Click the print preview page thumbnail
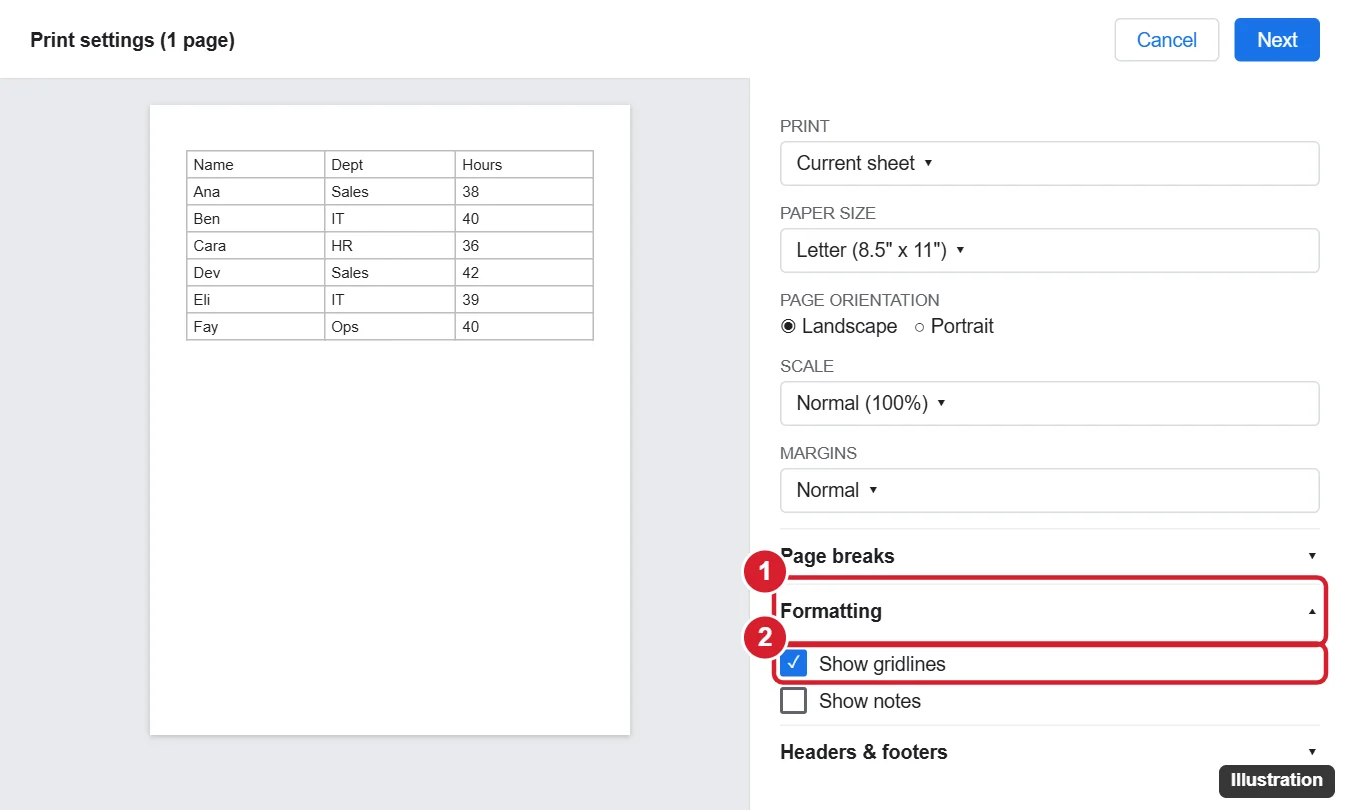The height and width of the screenshot is (810, 1350). pyautogui.click(x=390, y=420)
